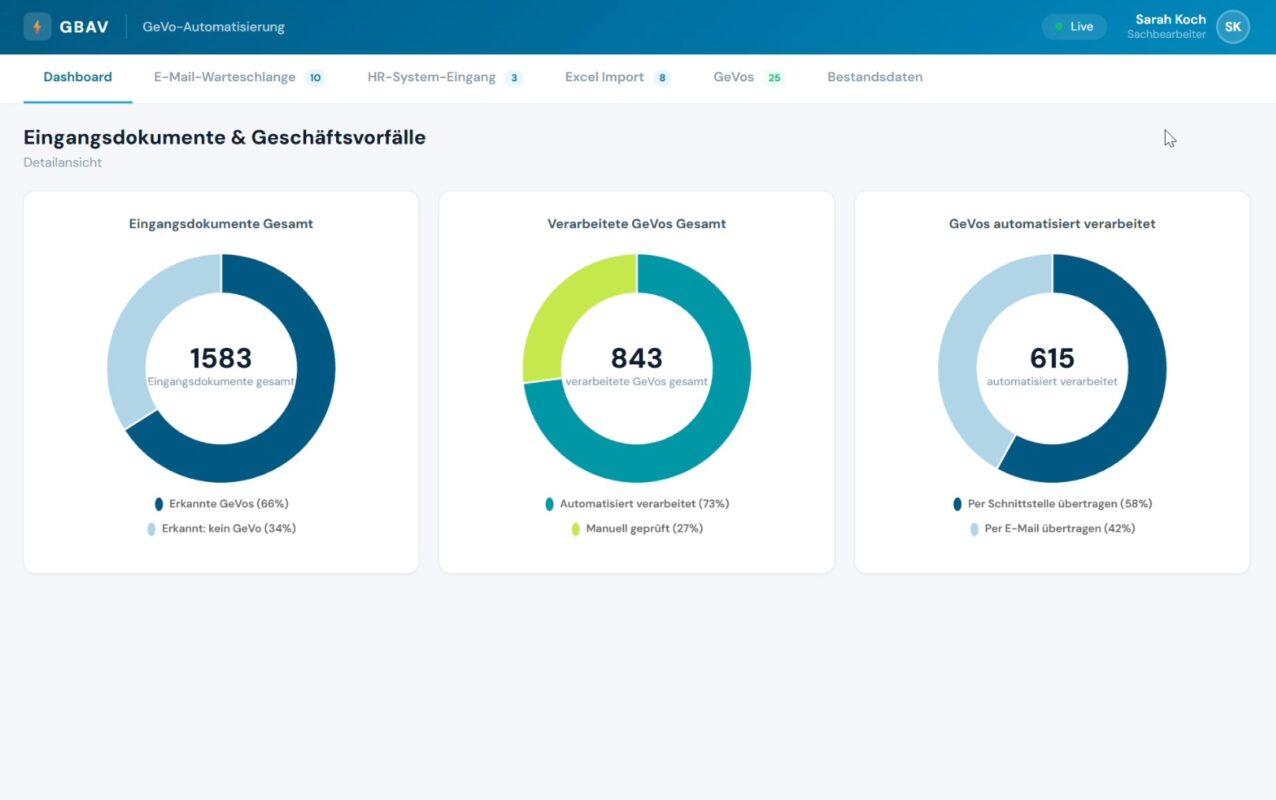Click the HR-System-Eingang badge showing 3
Viewport: 1276px width, 800px height.
point(514,78)
